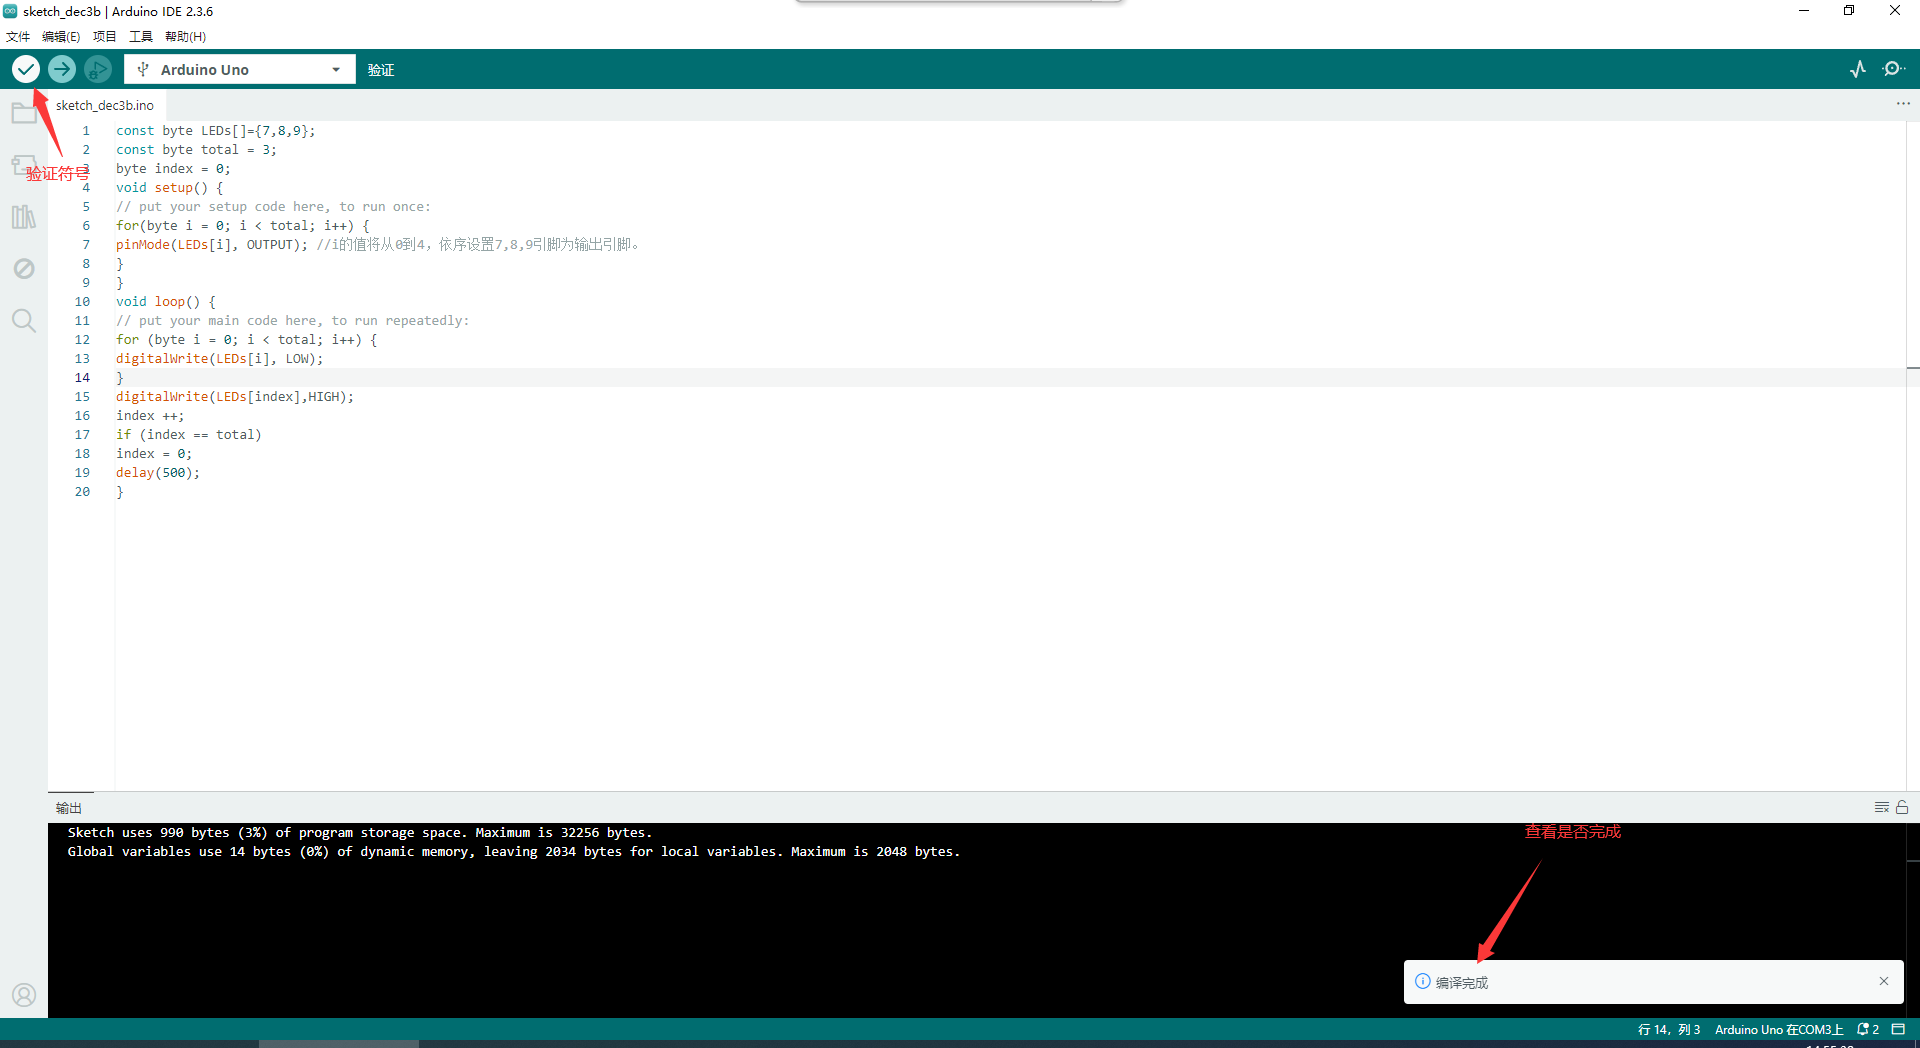The width and height of the screenshot is (1920, 1048).
Task: Click the 'Sketch uses 990 bytes' output line
Action: tap(360, 833)
